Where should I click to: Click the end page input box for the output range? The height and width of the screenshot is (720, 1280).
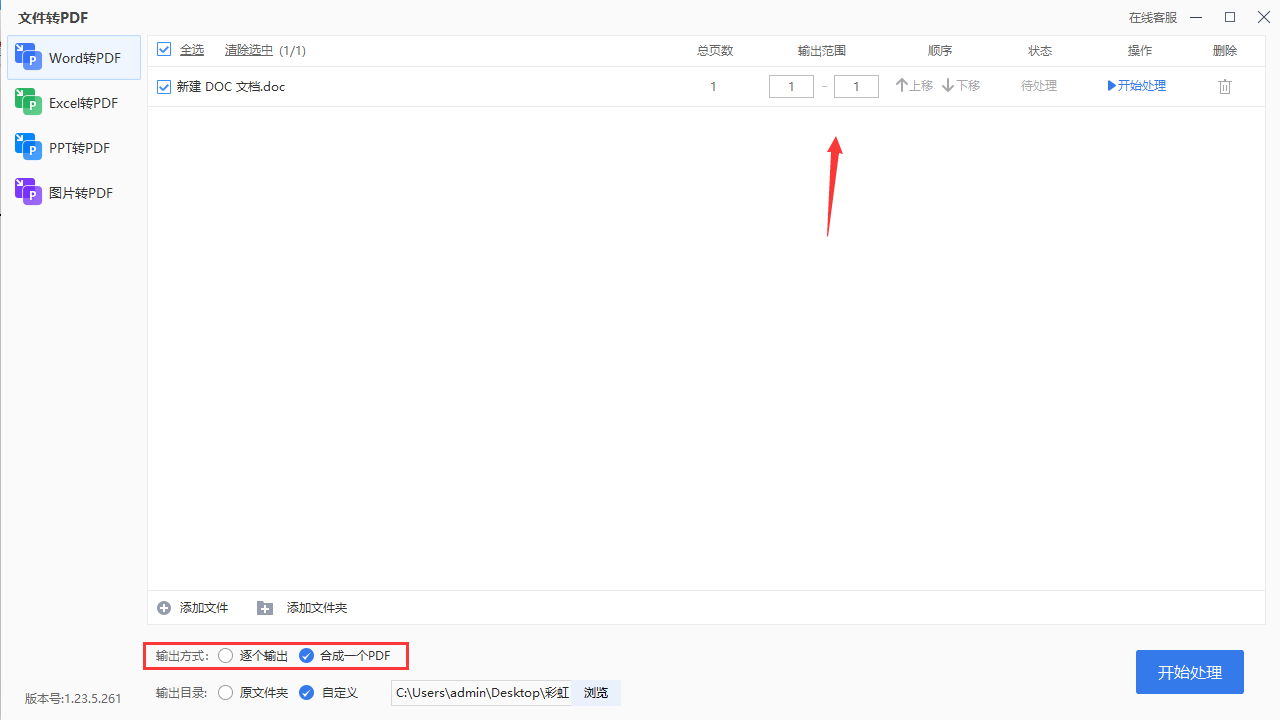coord(856,87)
